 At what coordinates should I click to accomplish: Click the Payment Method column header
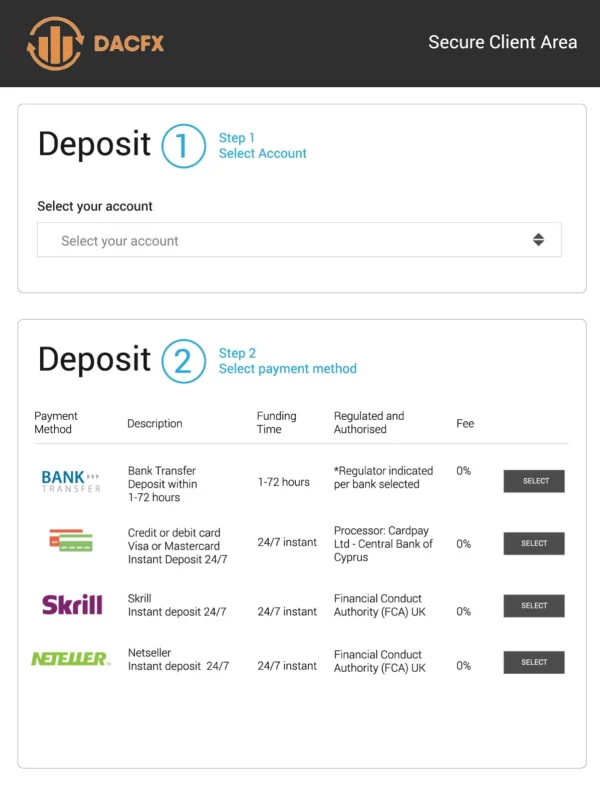pyautogui.click(x=55, y=422)
